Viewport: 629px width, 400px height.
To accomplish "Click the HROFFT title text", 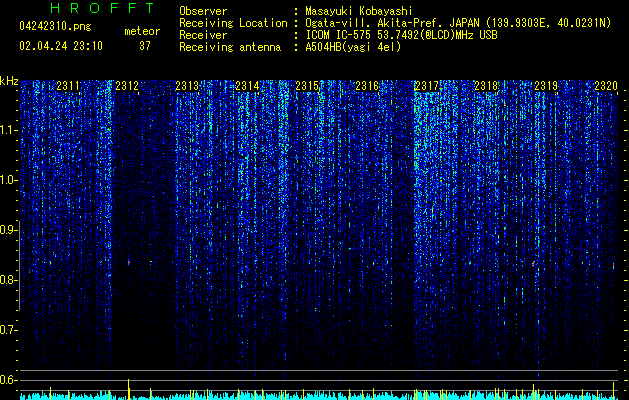I will pos(103,8).
